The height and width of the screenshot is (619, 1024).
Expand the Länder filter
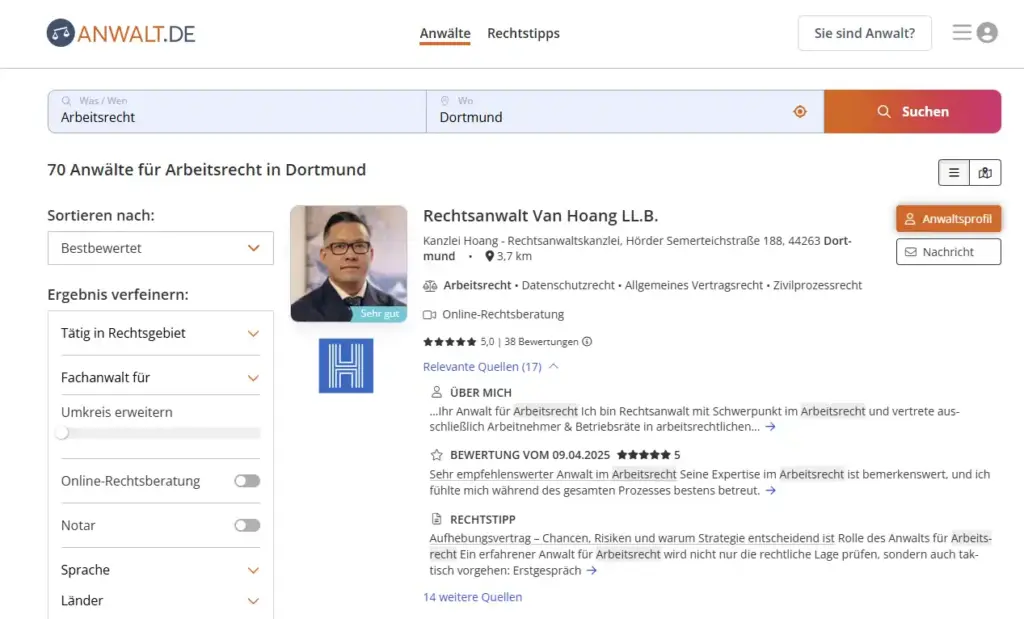point(161,601)
